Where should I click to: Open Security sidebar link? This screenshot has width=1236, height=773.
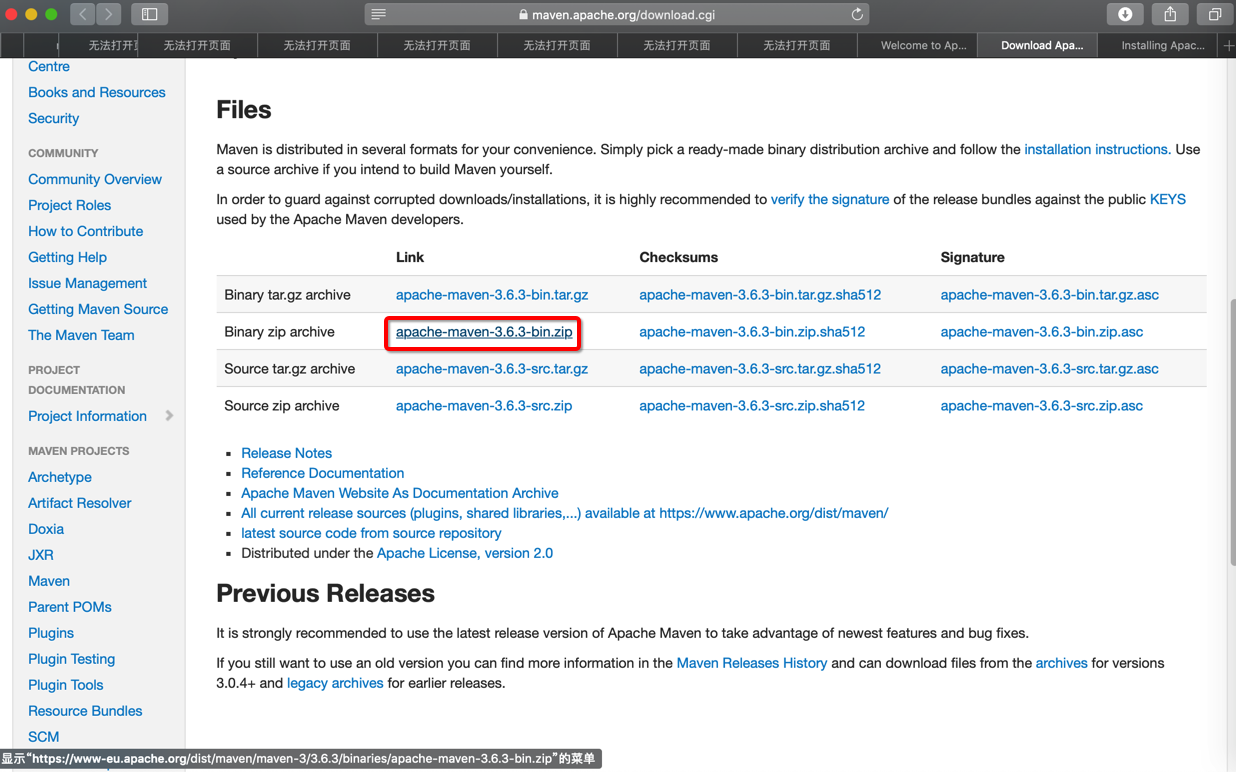(x=53, y=118)
